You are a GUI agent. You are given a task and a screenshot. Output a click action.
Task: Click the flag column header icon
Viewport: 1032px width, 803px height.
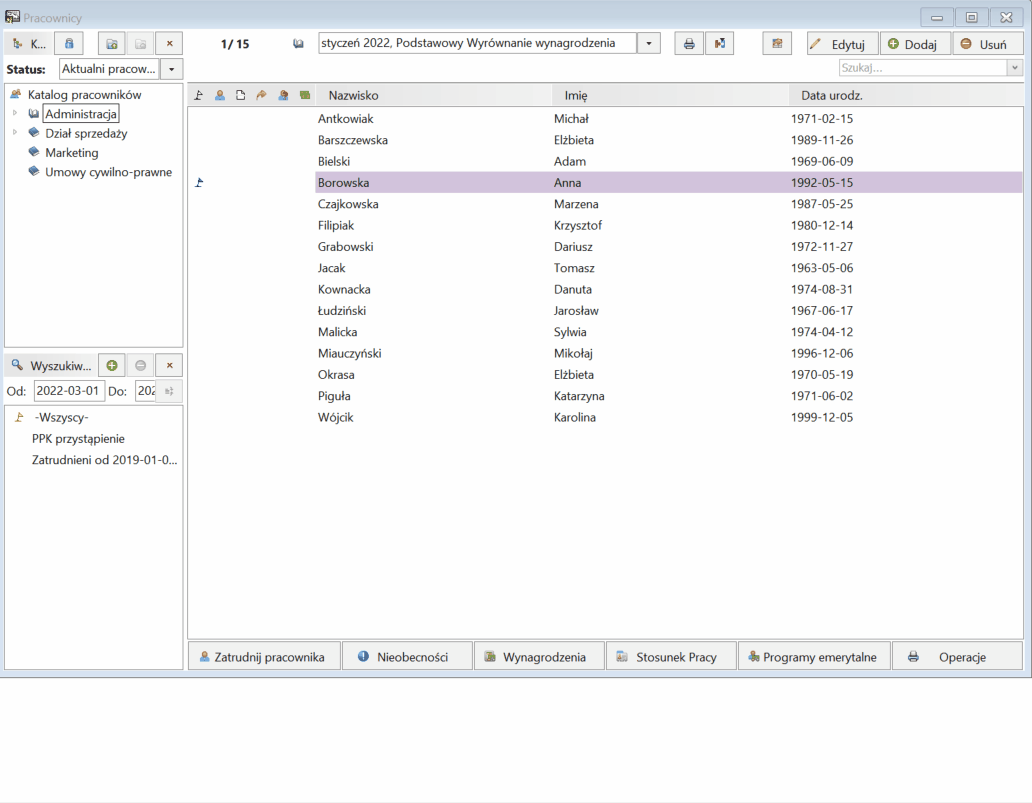click(199, 95)
